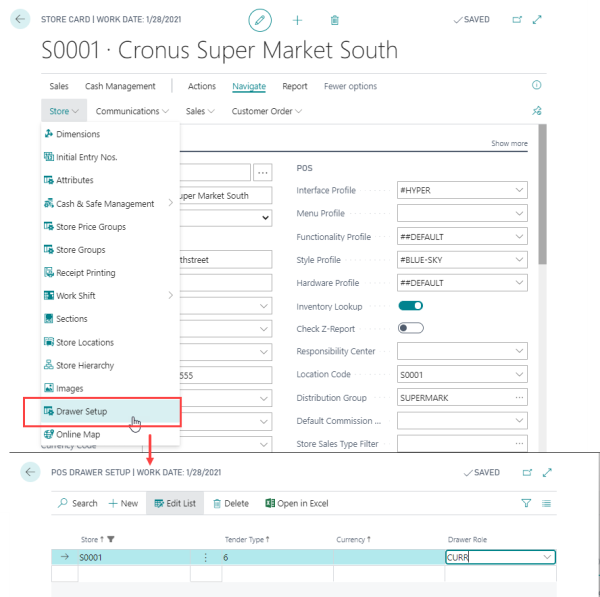Click the info icon beside Fewer options
Image resolution: width=600 pixels, height=597 pixels.
(536, 86)
